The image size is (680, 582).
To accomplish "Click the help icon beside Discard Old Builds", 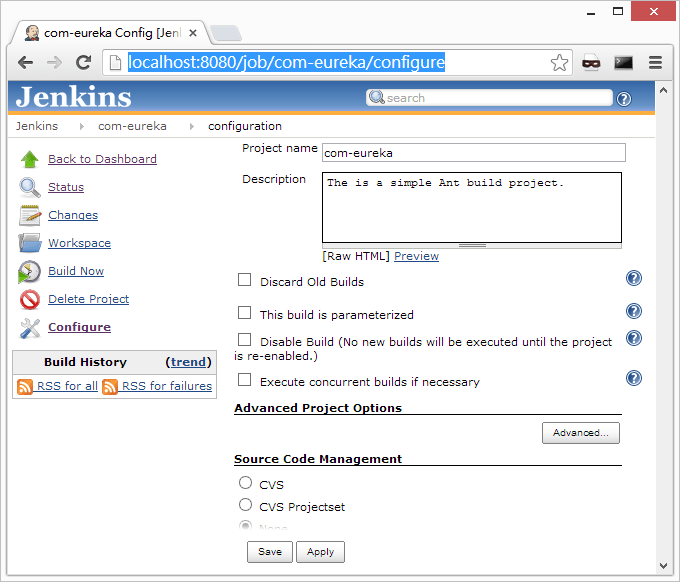I will (633, 279).
